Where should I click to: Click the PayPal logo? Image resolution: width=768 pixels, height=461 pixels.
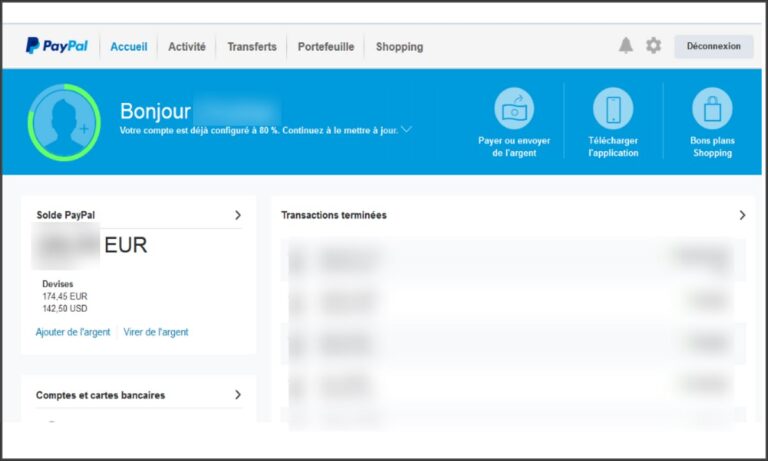[x=57, y=46]
